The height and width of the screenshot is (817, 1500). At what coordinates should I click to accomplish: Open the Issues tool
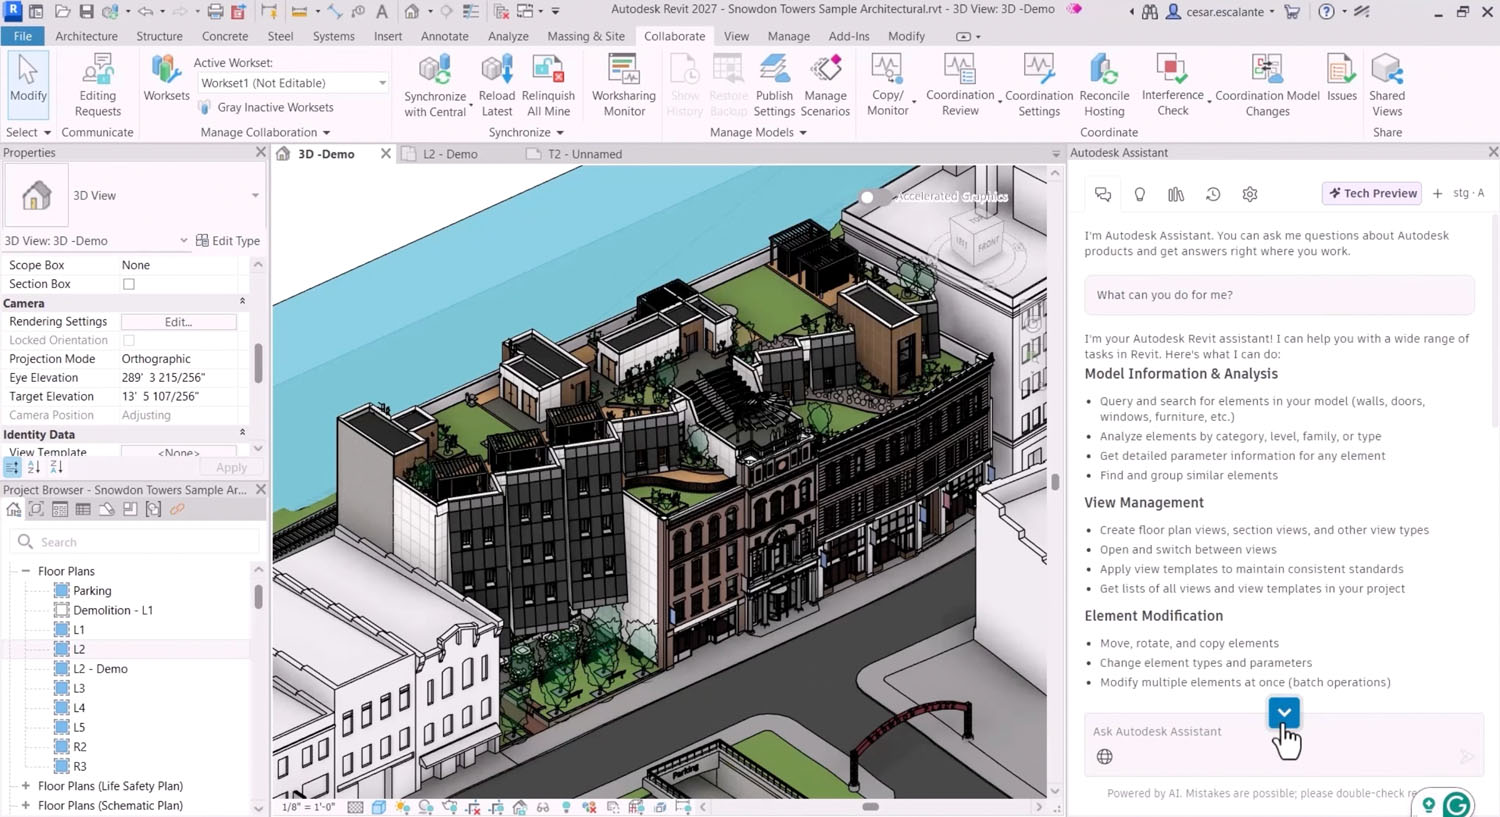pos(1341,78)
